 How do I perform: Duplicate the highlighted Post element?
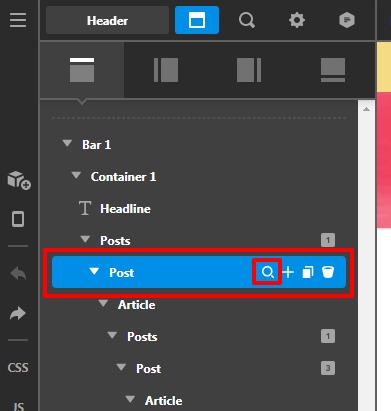pyautogui.click(x=308, y=272)
